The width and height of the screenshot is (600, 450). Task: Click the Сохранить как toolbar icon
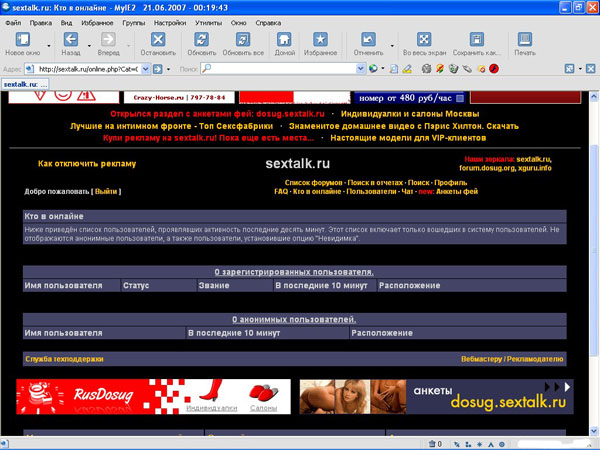pos(476,40)
